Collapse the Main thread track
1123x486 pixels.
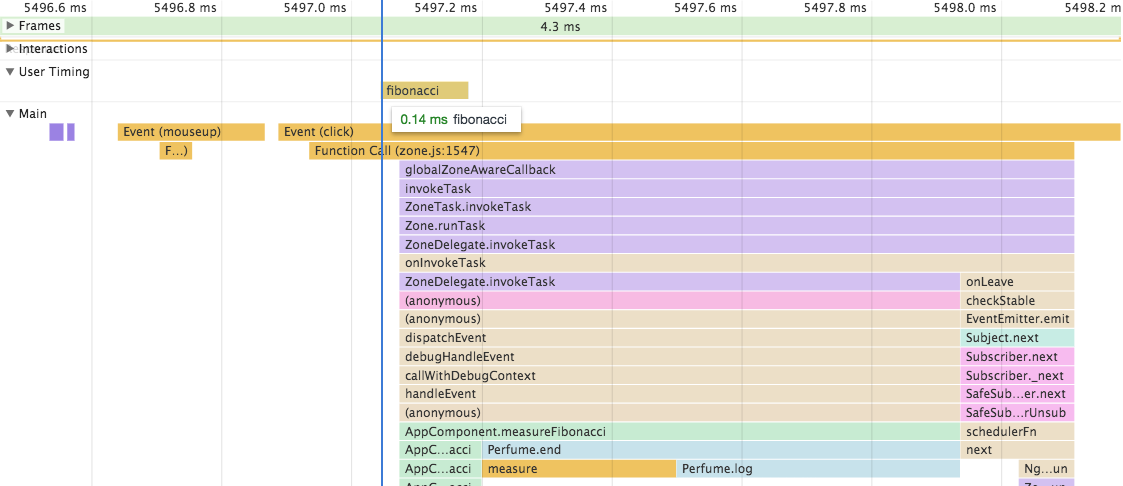(x=9, y=113)
